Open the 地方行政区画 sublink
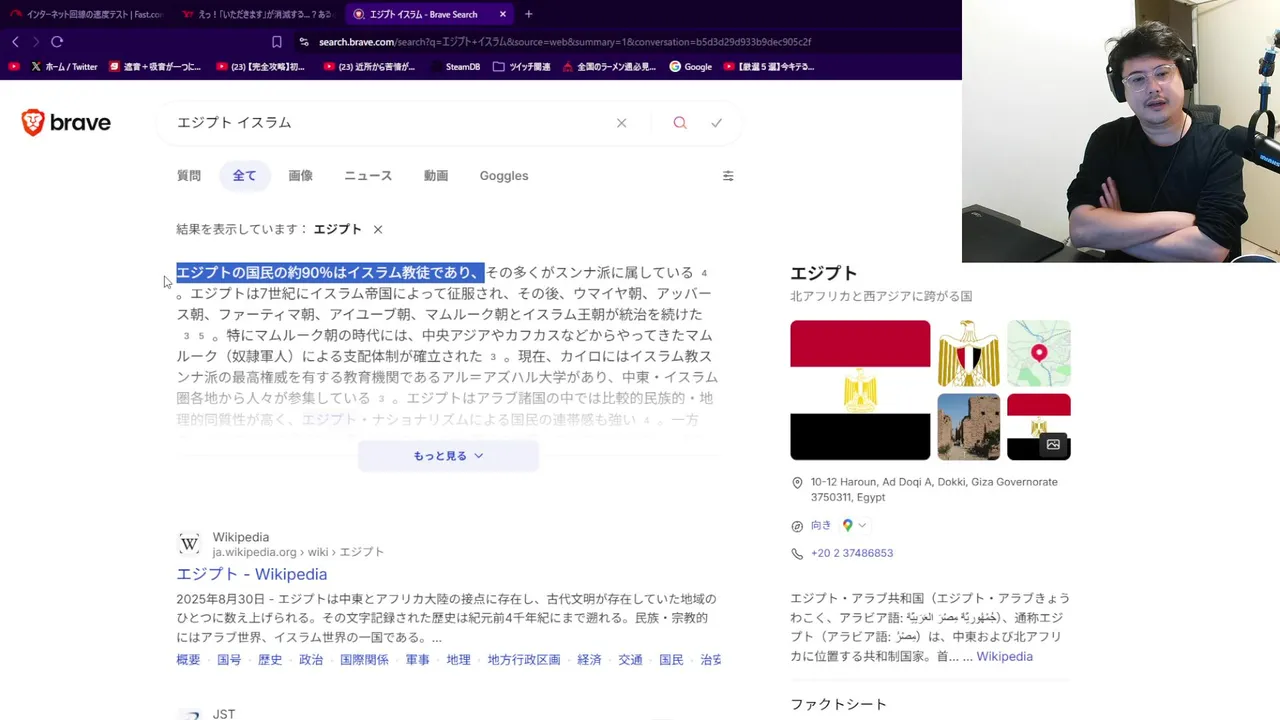 point(524,660)
